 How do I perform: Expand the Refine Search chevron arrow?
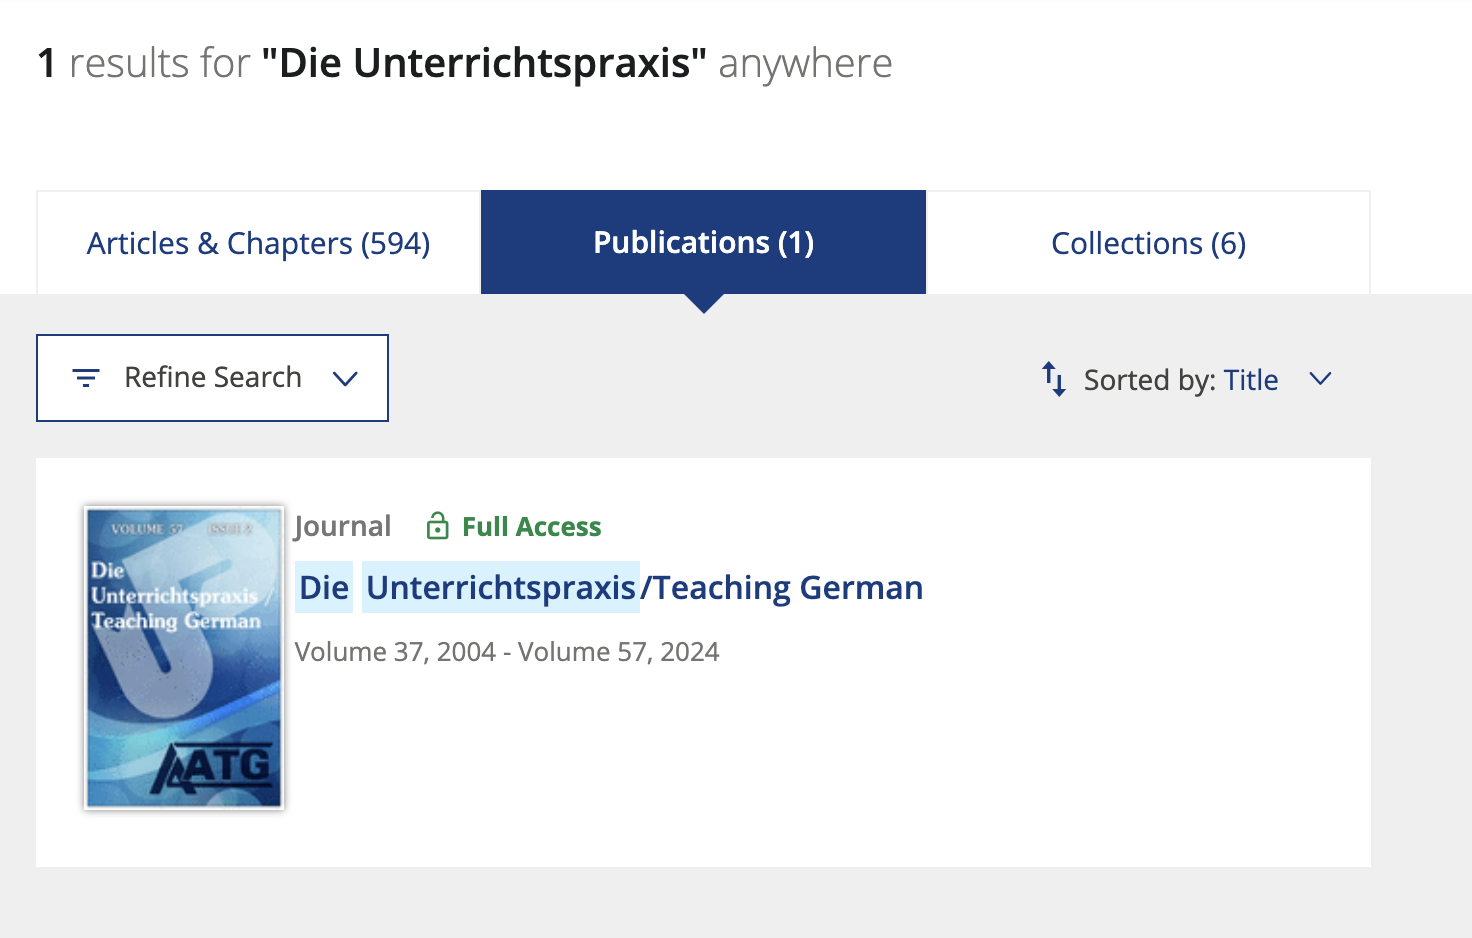[x=345, y=379]
